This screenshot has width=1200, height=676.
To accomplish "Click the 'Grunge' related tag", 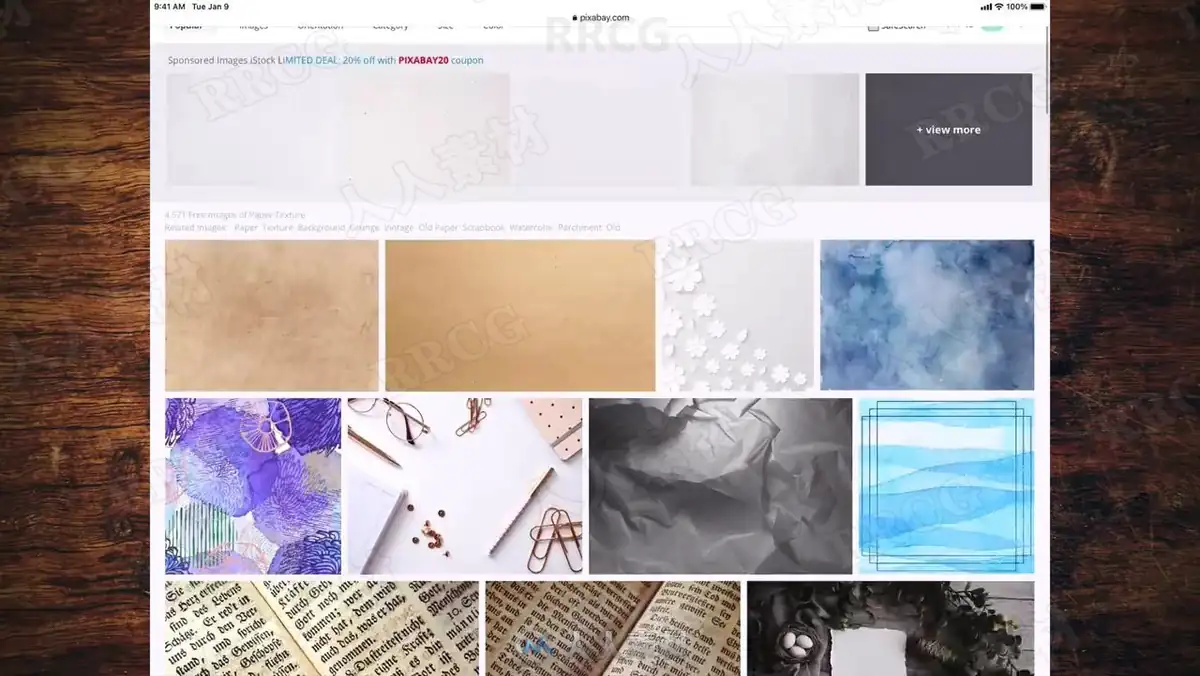I will [x=364, y=228].
